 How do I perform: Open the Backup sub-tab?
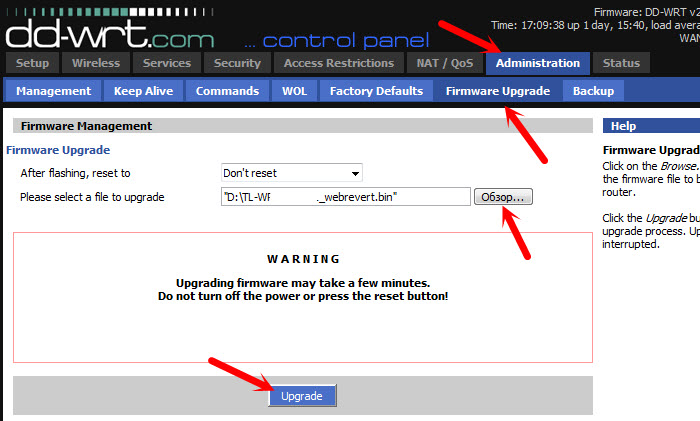point(593,91)
